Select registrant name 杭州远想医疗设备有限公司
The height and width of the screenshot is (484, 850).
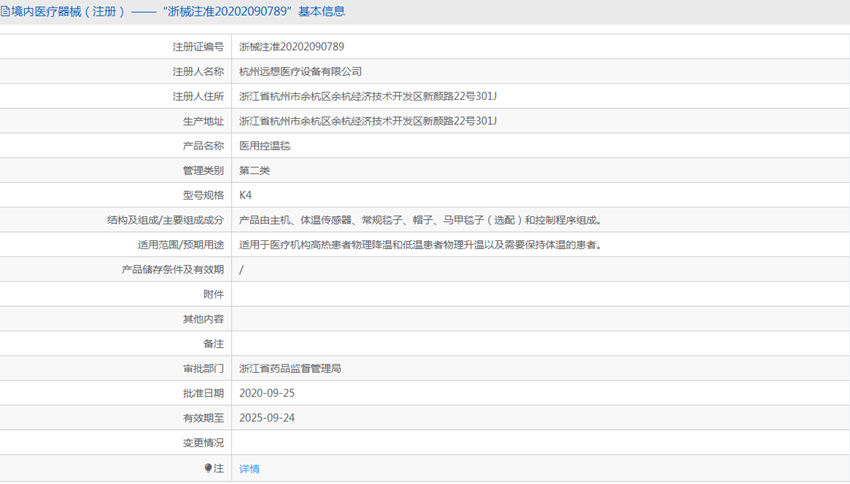click(300, 72)
